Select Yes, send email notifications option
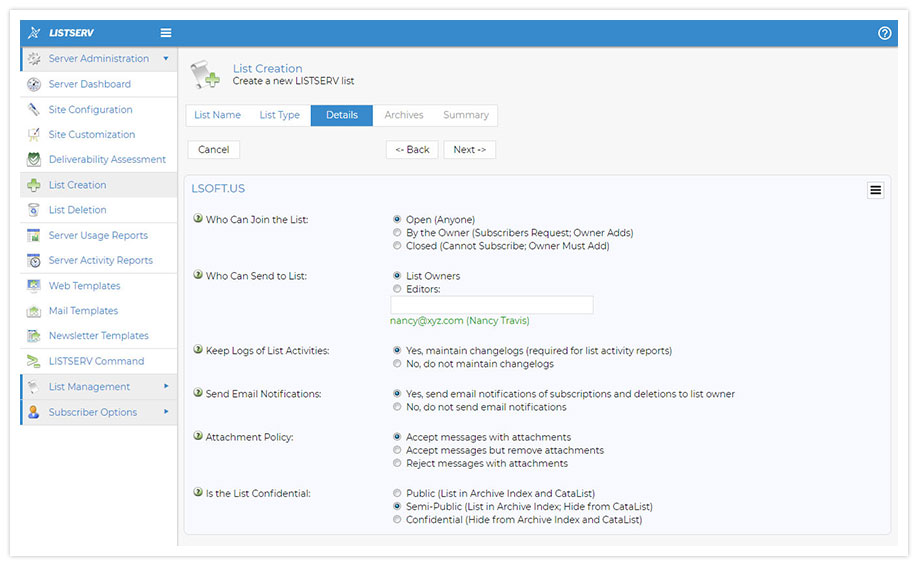Screen dimensions: 918x566 397,394
